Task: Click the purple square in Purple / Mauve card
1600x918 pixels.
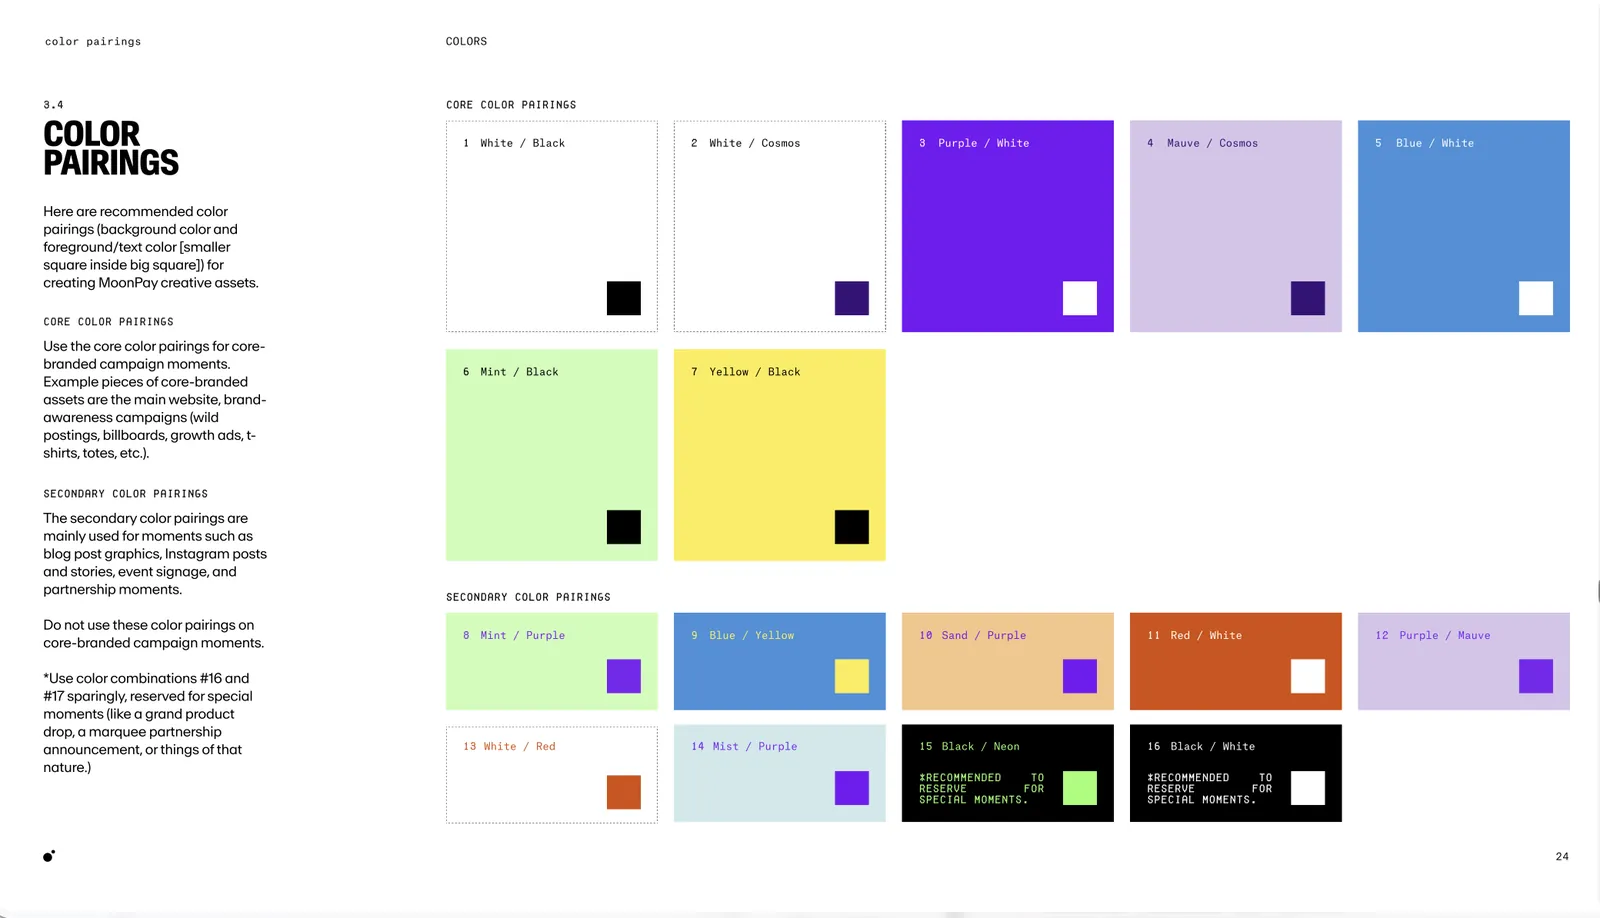Action: pos(1536,676)
